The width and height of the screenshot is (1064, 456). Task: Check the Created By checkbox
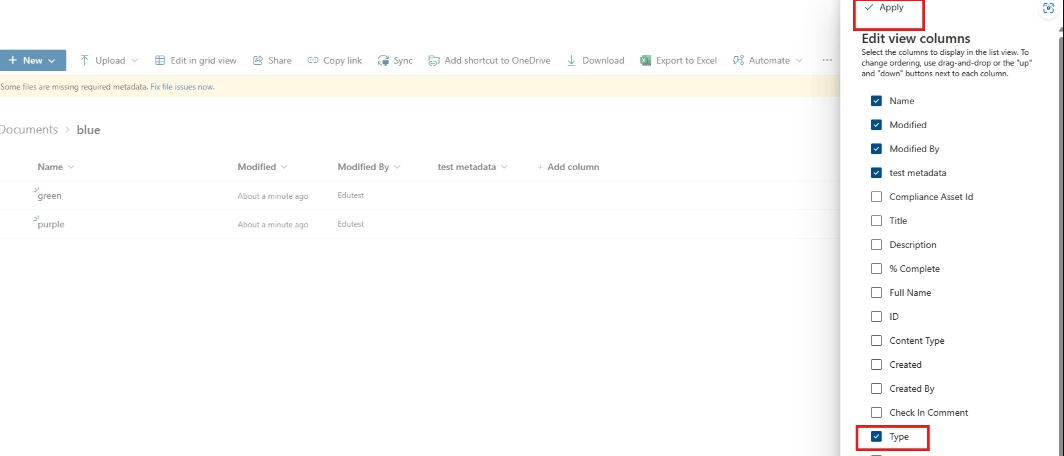876,389
